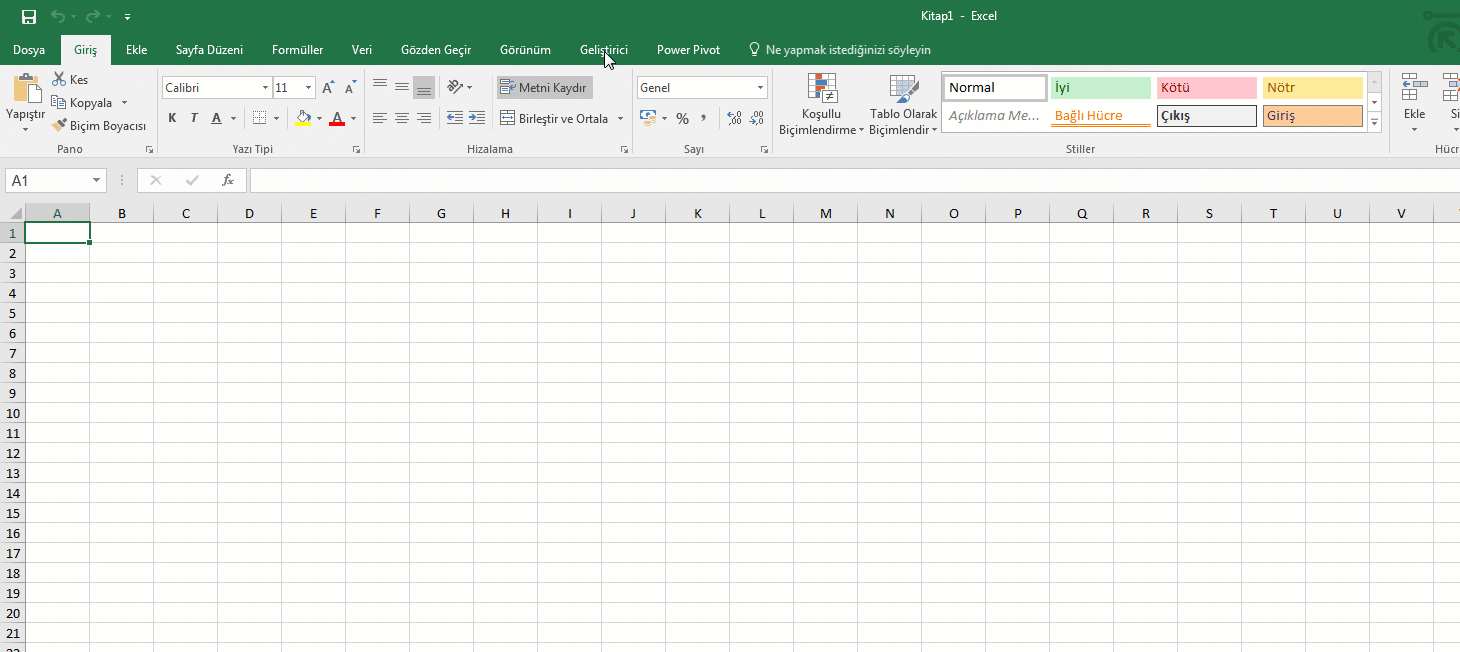Open Koşullu Biçimlendirme conditional formatting
1460x652 pixels.
[822, 106]
